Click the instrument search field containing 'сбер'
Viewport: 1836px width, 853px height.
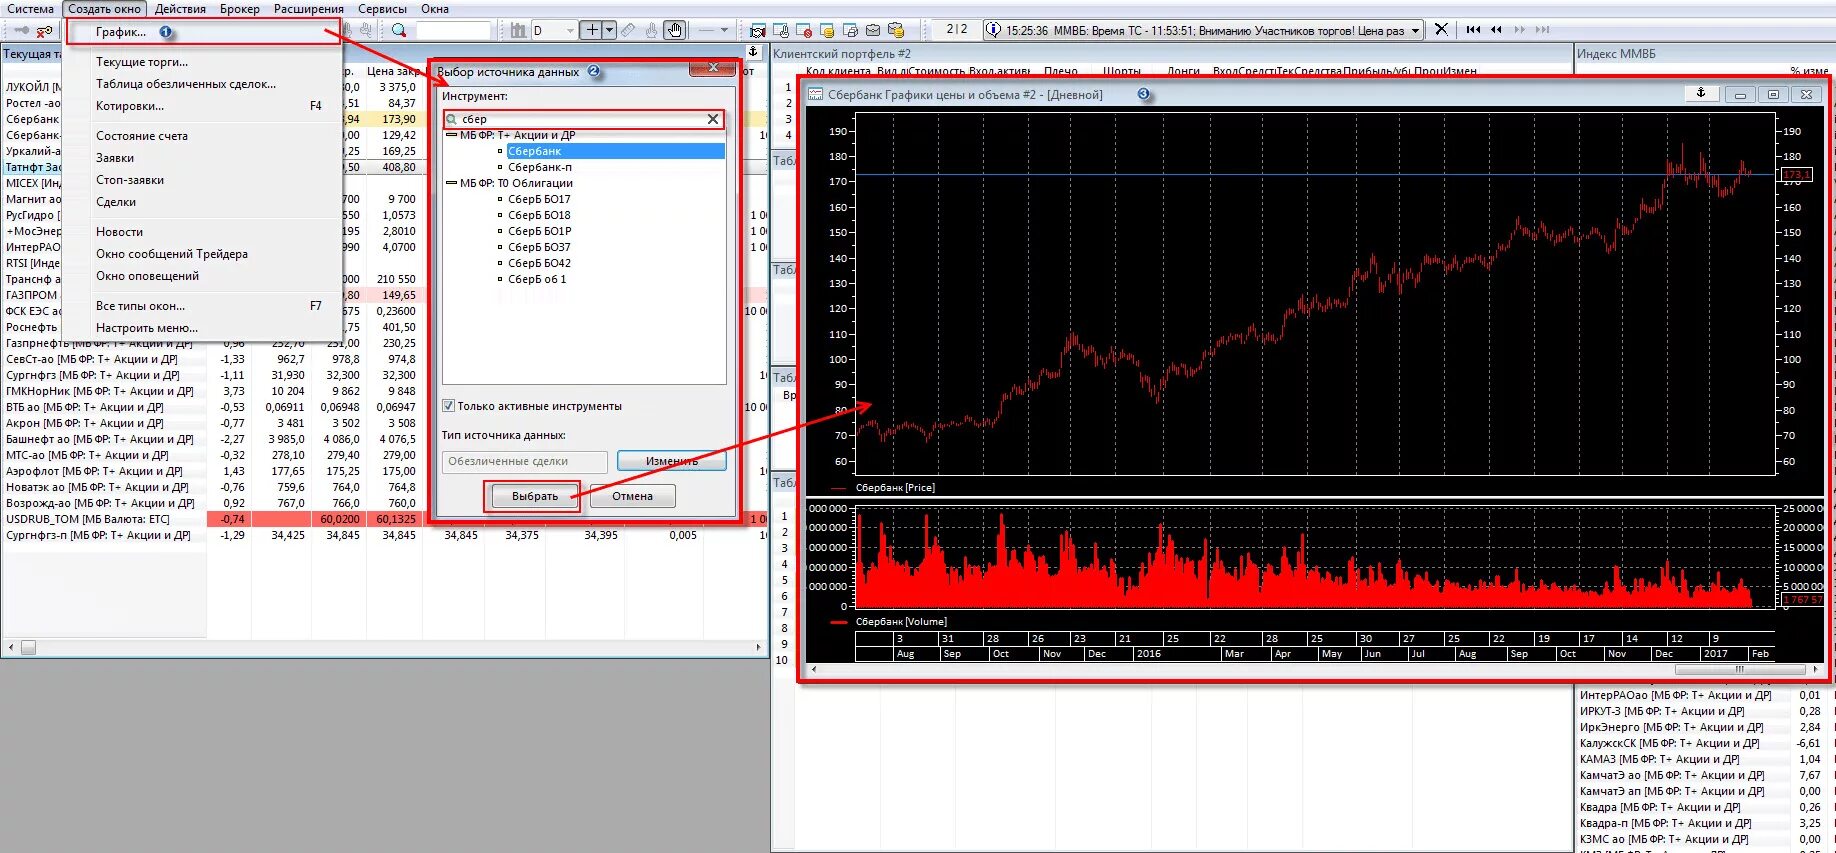click(583, 119)
